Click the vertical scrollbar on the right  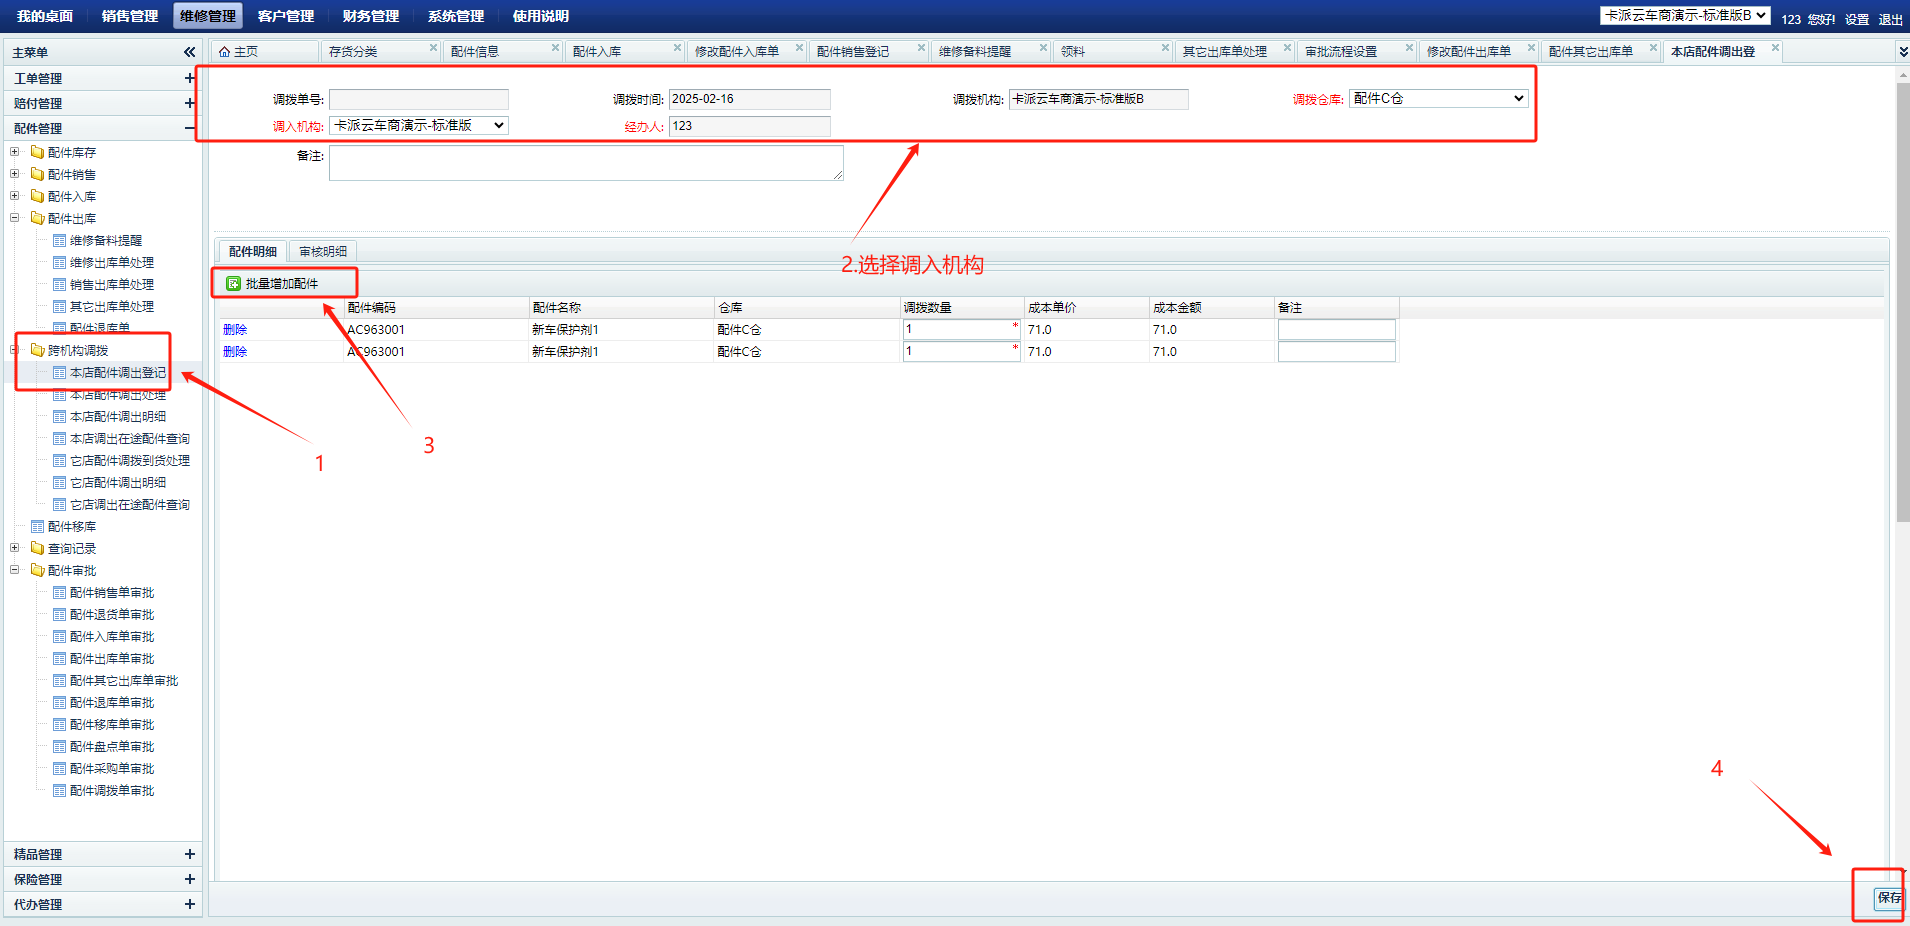(x=1902, y=300)
